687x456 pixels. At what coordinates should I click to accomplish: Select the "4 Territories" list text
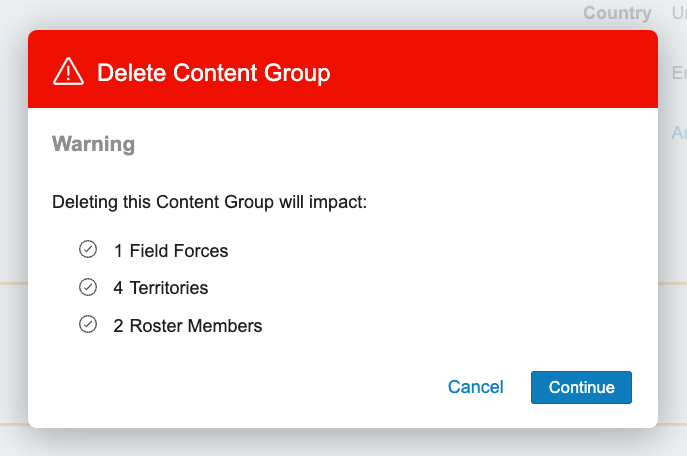[x=161, y=288]
